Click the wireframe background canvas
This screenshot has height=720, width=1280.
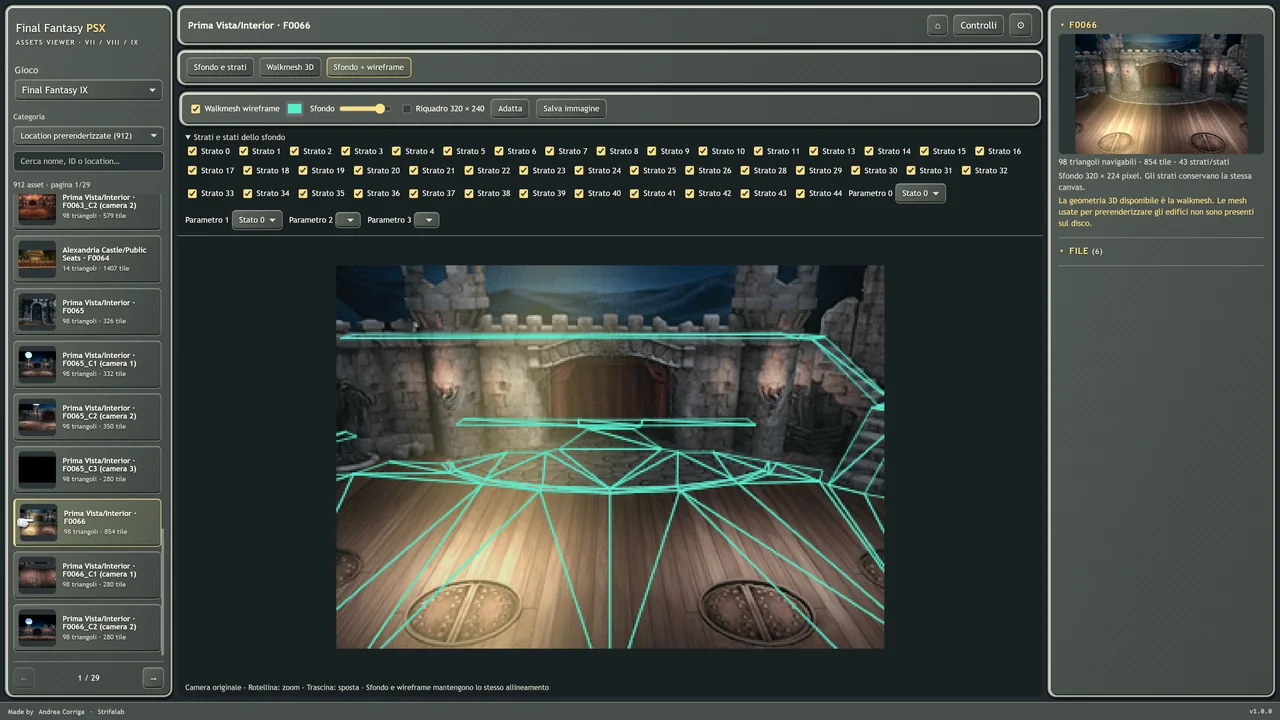[610, 457]
